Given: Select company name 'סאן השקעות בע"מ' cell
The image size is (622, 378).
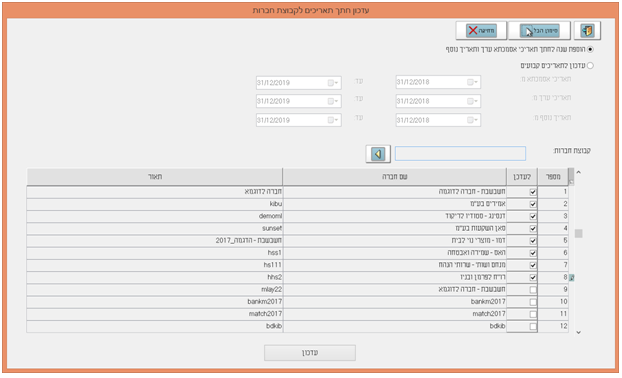Looking at the screenshot, I should coord(395,228).
